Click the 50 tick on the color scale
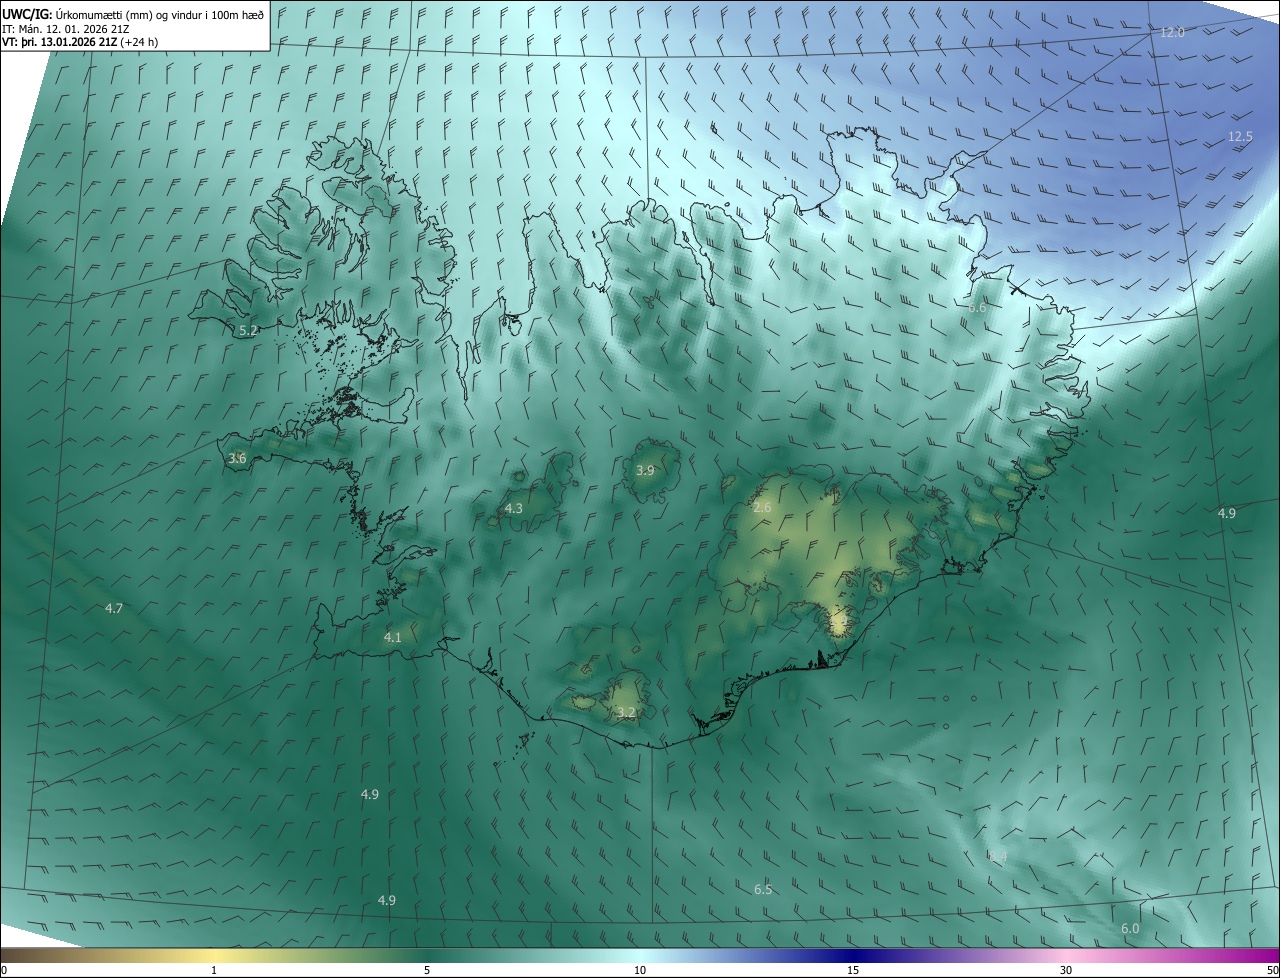The height and width of the screenshot is (978, 1280). coord(1272,970)
